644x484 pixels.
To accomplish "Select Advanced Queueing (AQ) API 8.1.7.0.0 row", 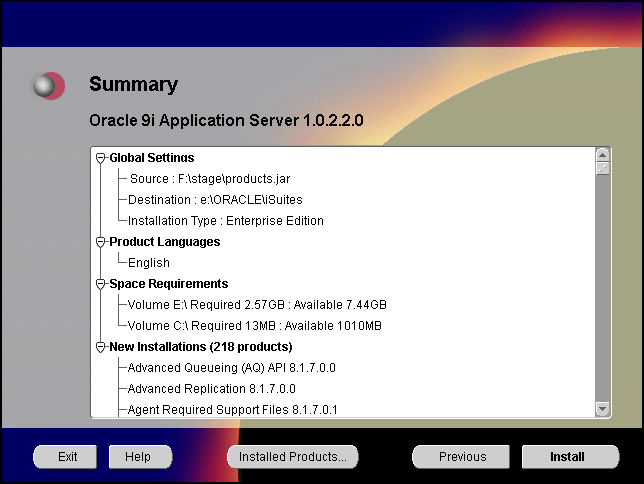I will (x=232, y=368).
